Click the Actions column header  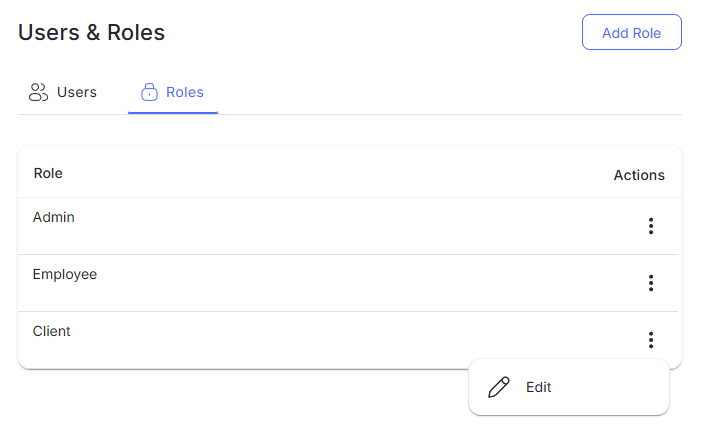[x=639, y=175]
